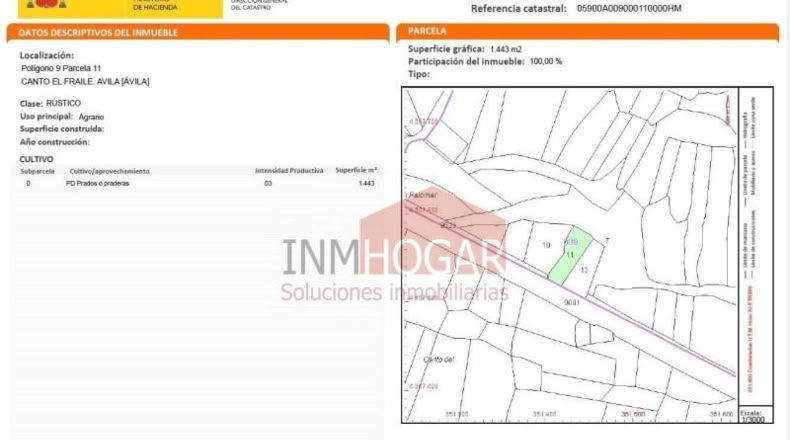790x440 pixels.
Task: Click the intensity value '03'
Action: 268,183
